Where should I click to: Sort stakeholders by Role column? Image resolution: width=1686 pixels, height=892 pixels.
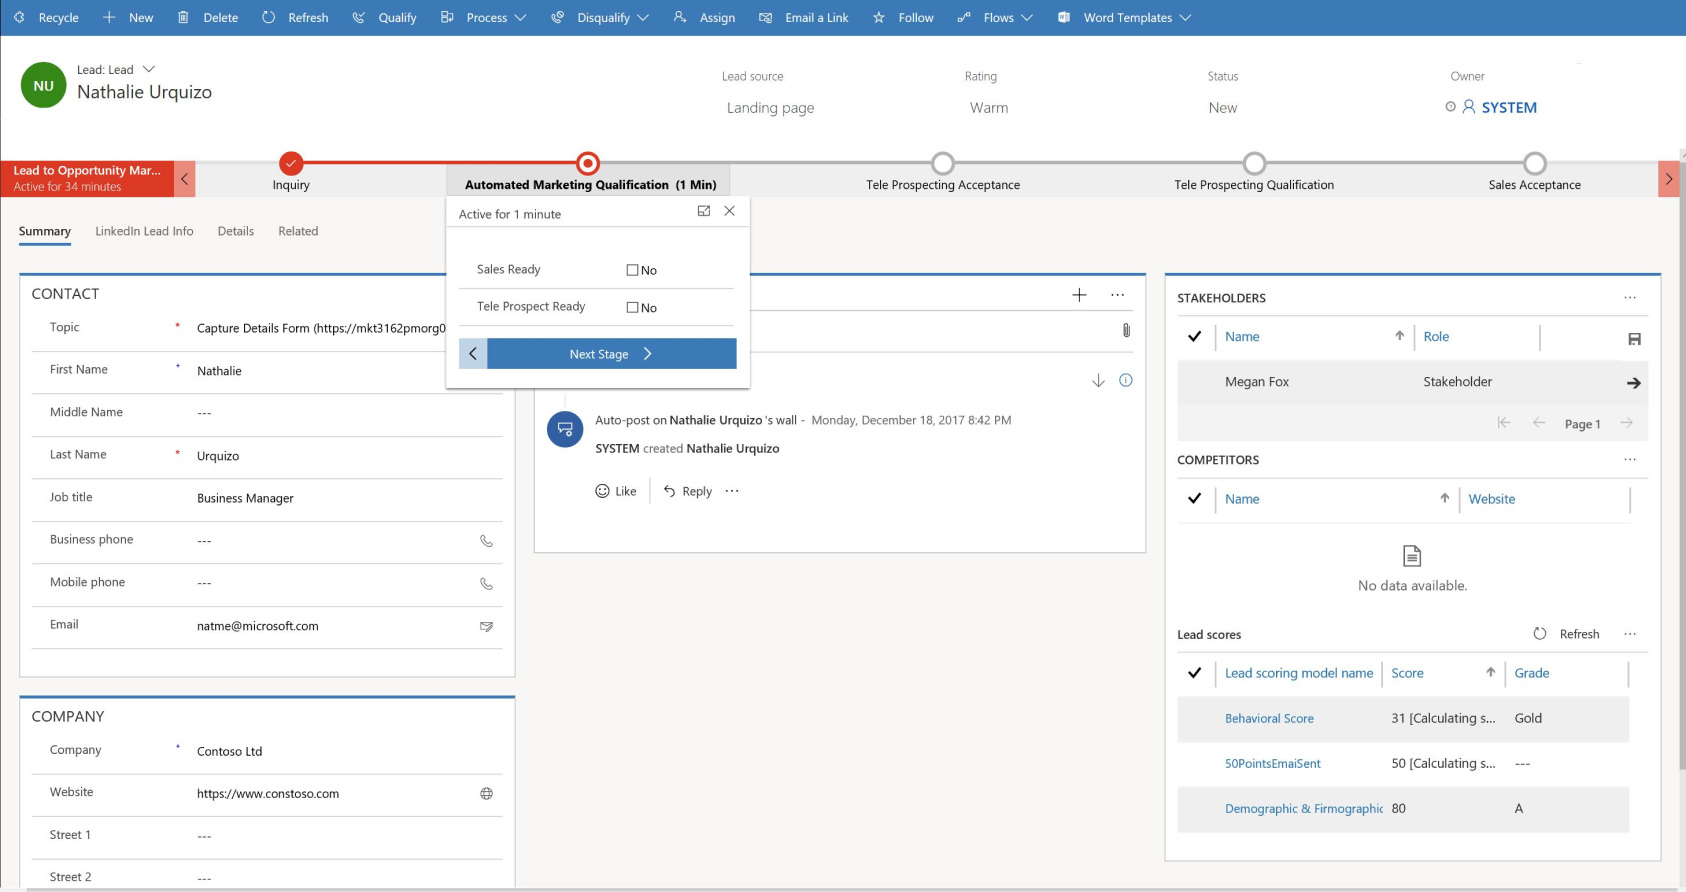coord(1436,337)
